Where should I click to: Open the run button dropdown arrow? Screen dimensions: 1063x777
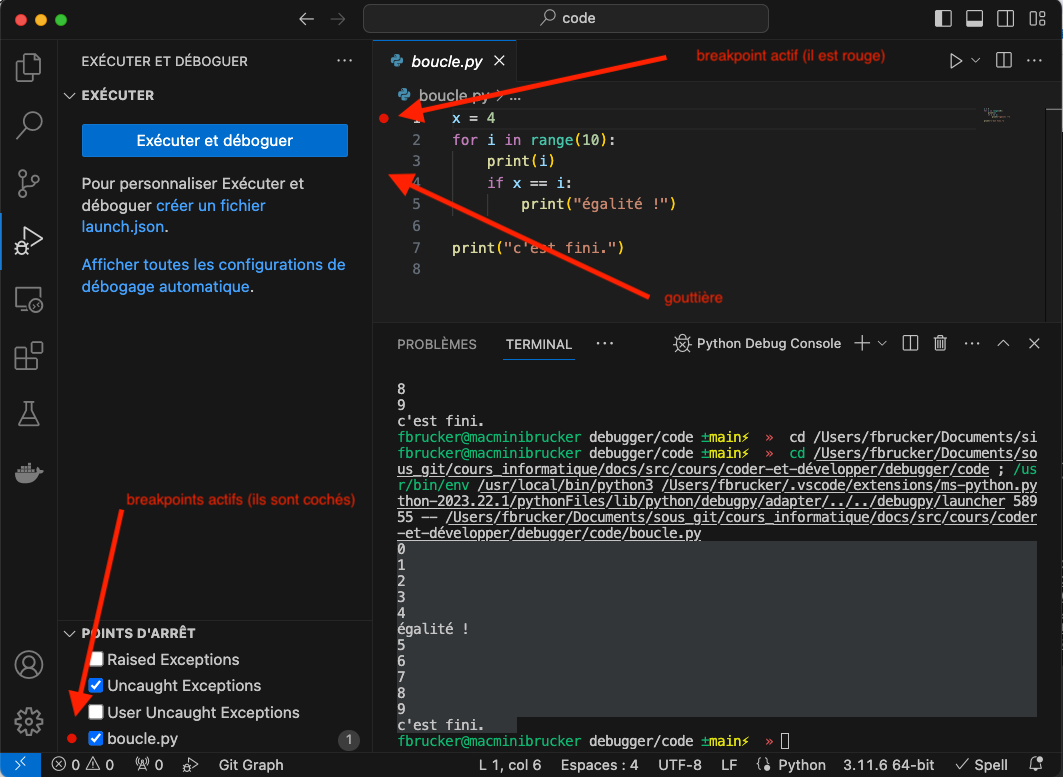(x=976, y=61)
